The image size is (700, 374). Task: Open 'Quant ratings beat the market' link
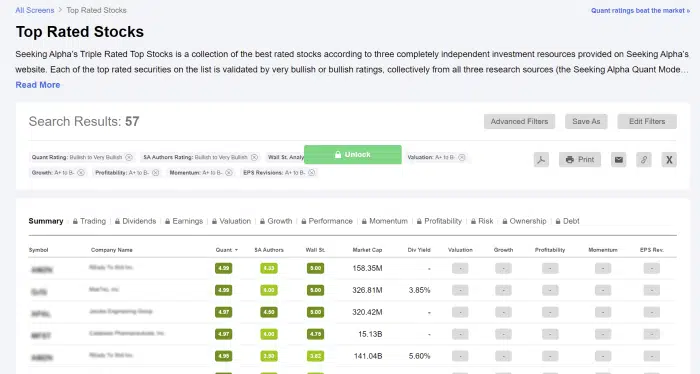point(640,10)
